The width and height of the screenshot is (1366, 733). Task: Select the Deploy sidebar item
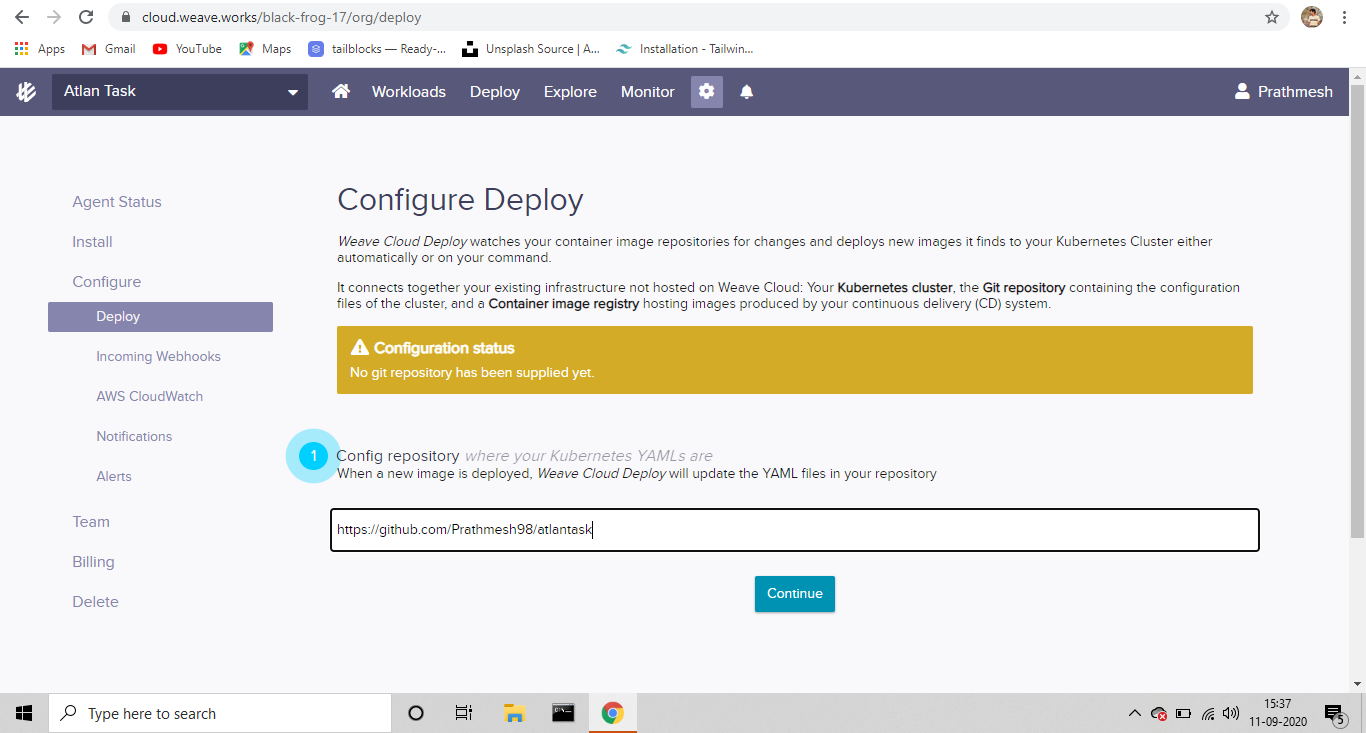point(160,316)
